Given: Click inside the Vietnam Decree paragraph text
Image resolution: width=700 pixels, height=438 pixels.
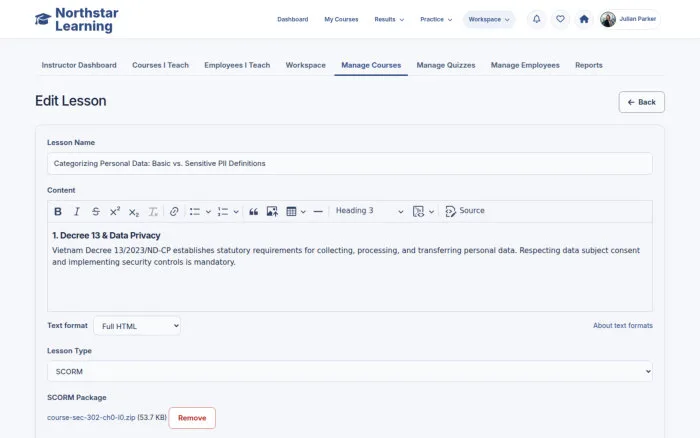Looking at the screenshot, I should click(x=346, y=256).
